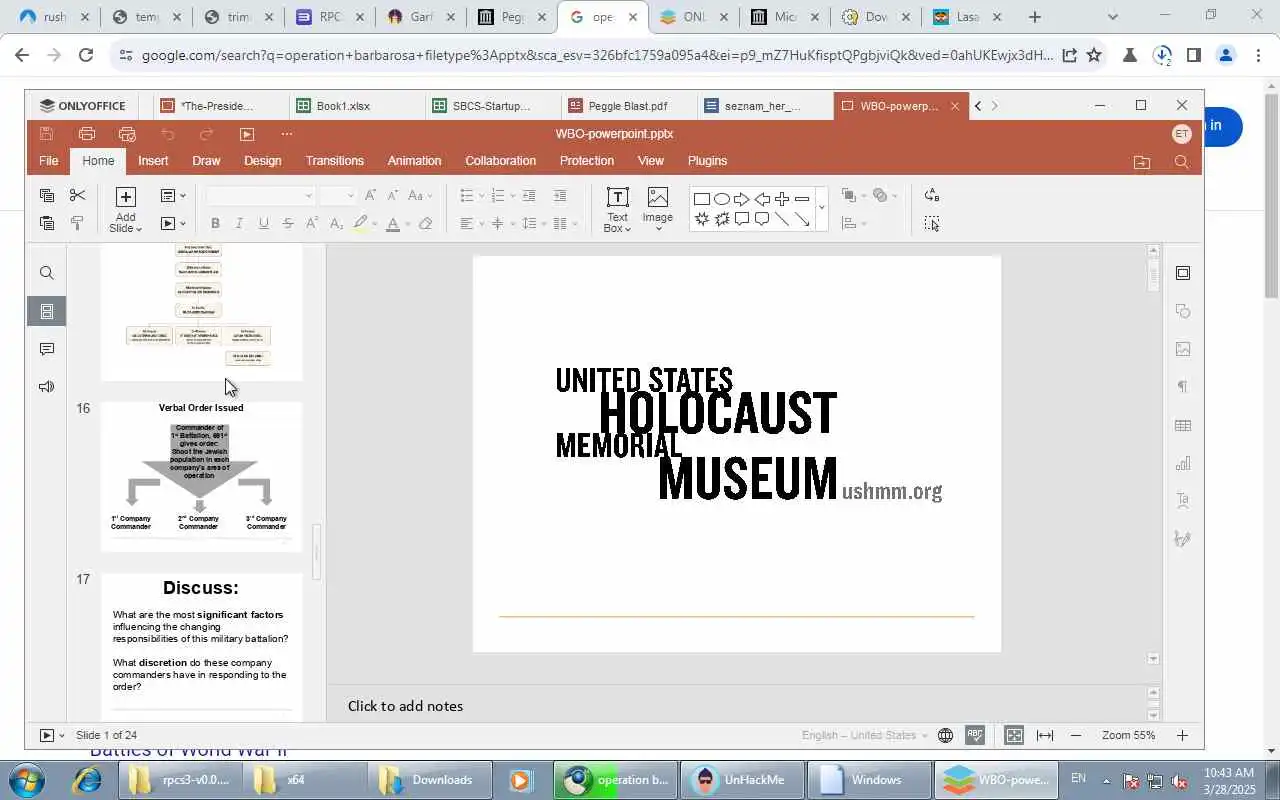This screenshot has width=1280, height=800.
Task: Open the font size combo box
Action: pos(337,196)
